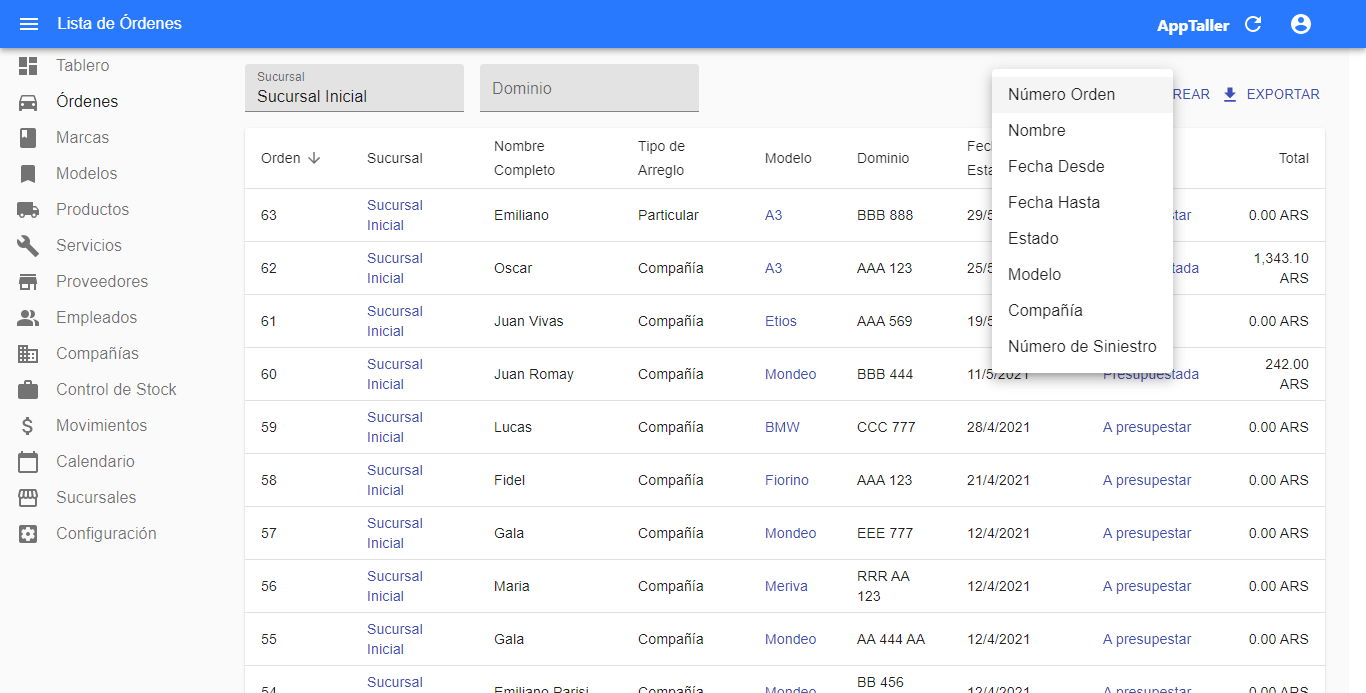Focus the Dominio input field
The height and width of the screenshot is (693, 1366).
coord(589,88)
